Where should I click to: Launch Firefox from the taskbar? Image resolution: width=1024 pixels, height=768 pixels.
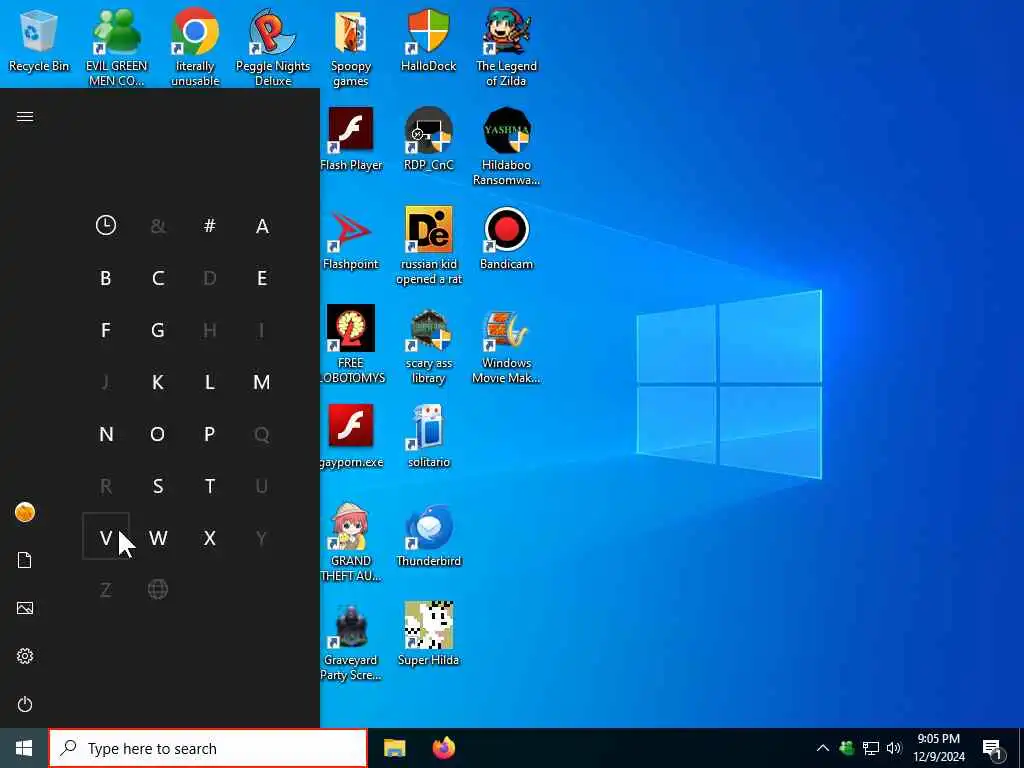click(x=444, y=748)
